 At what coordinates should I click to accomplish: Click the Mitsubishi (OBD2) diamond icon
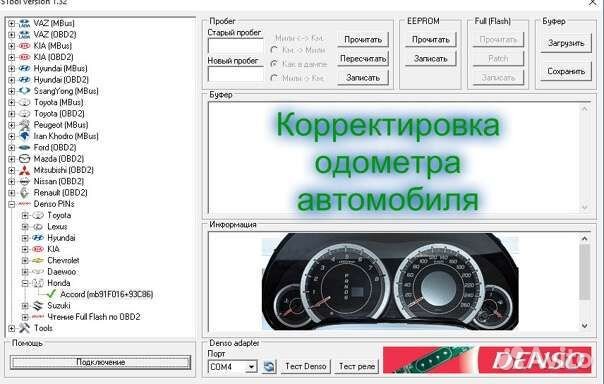pos(24,170)
